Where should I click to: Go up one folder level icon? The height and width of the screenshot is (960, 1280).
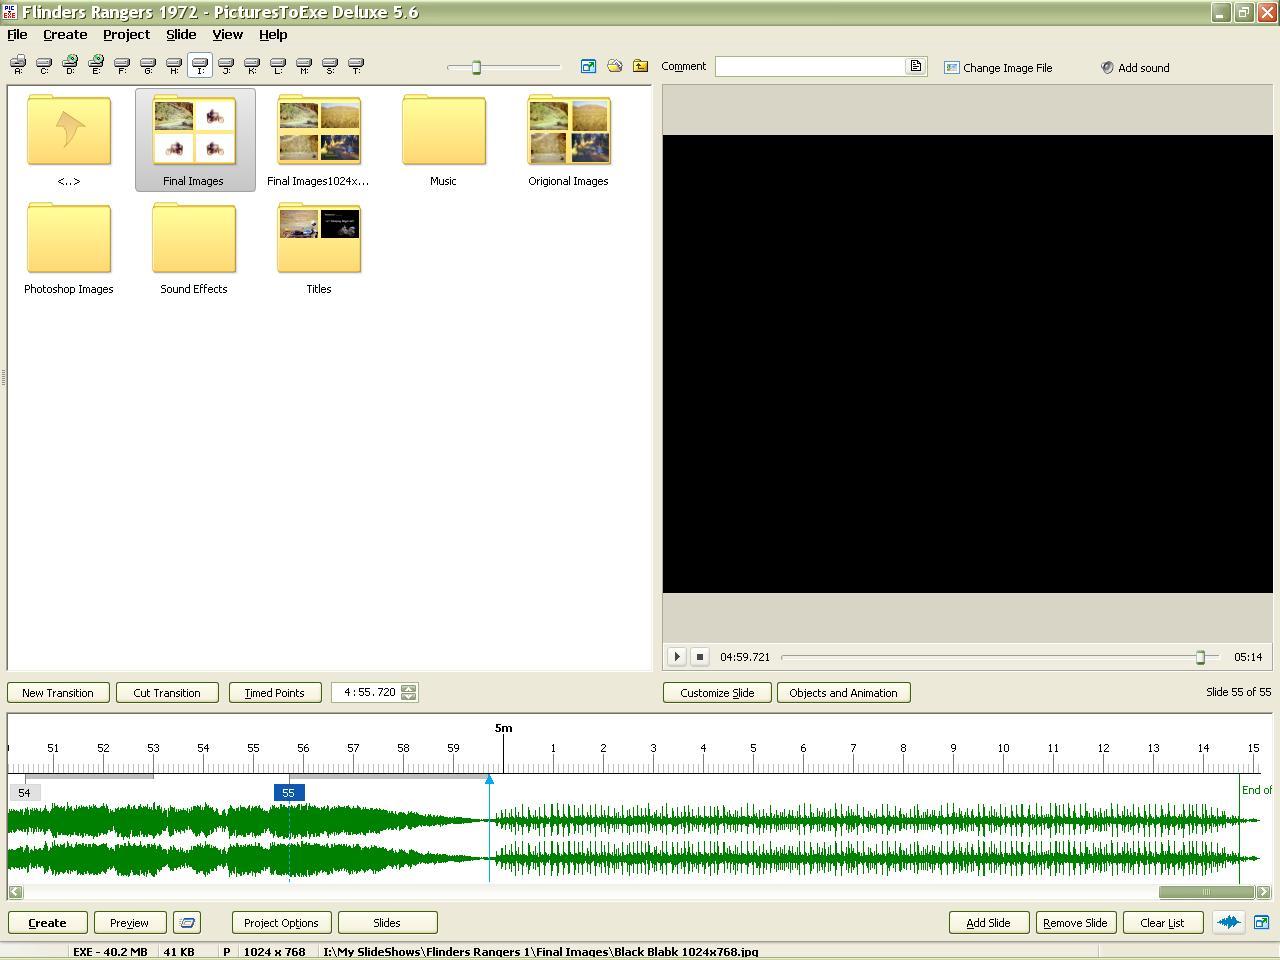pos(640,66)
